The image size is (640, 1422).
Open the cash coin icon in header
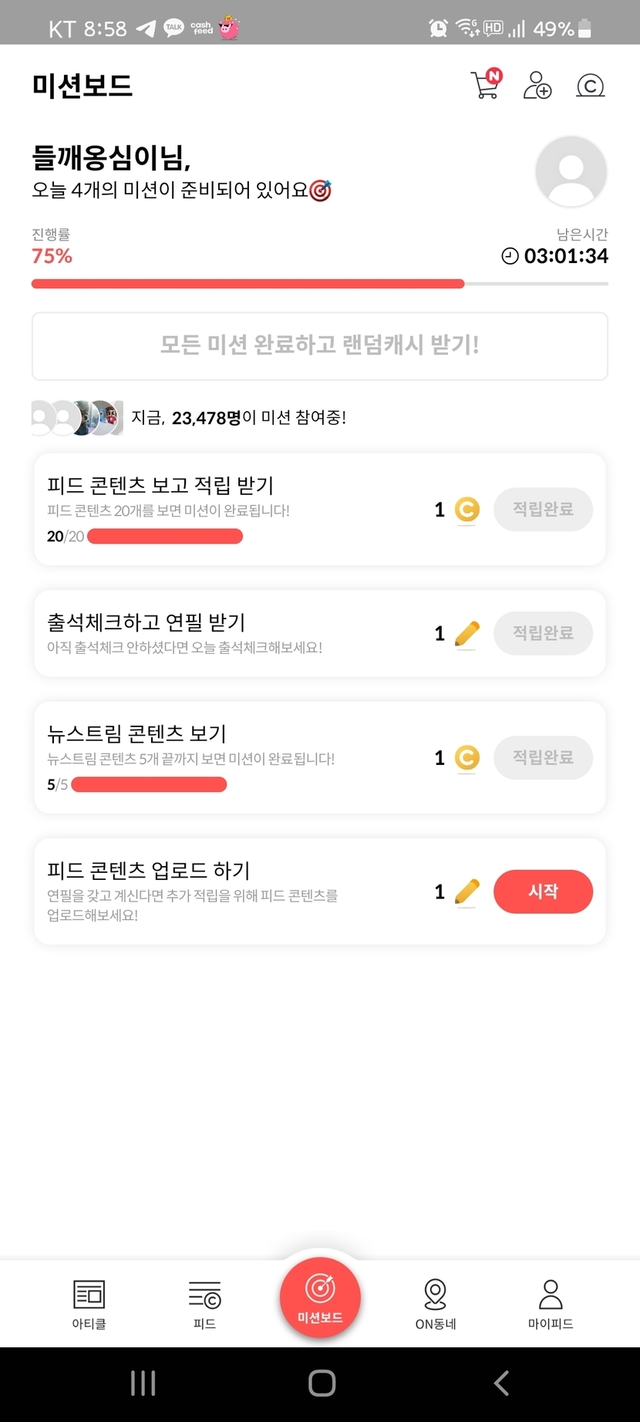(x=591, y=86)
